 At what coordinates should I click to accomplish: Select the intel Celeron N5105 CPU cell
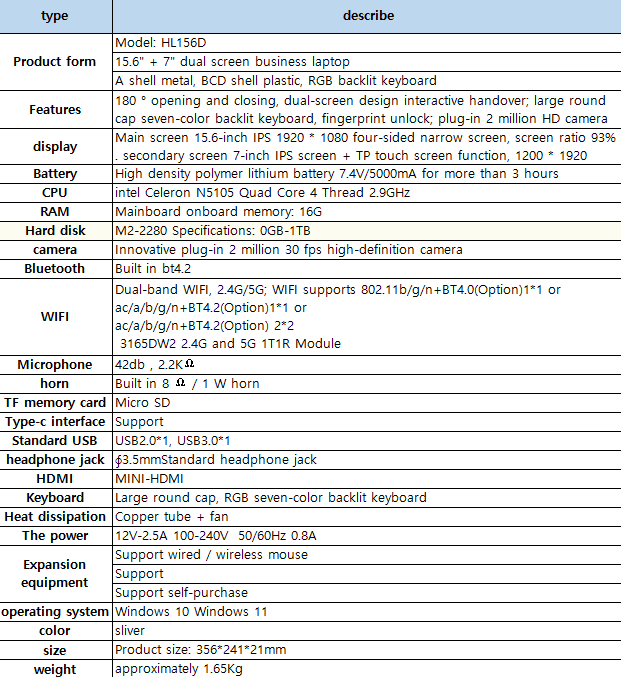pos(366,193)
